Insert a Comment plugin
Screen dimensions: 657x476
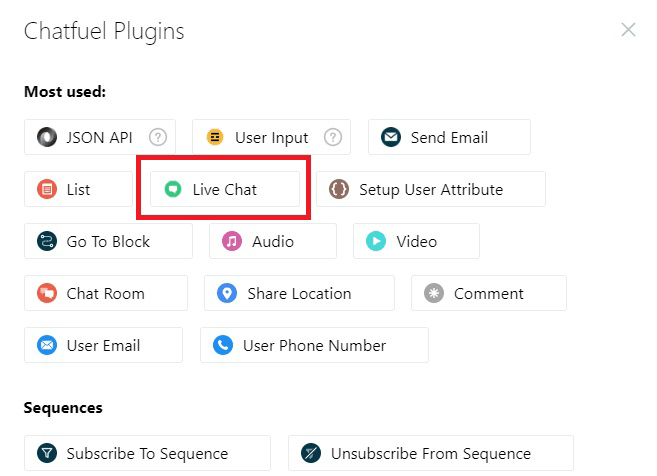[x=489, y=293]
